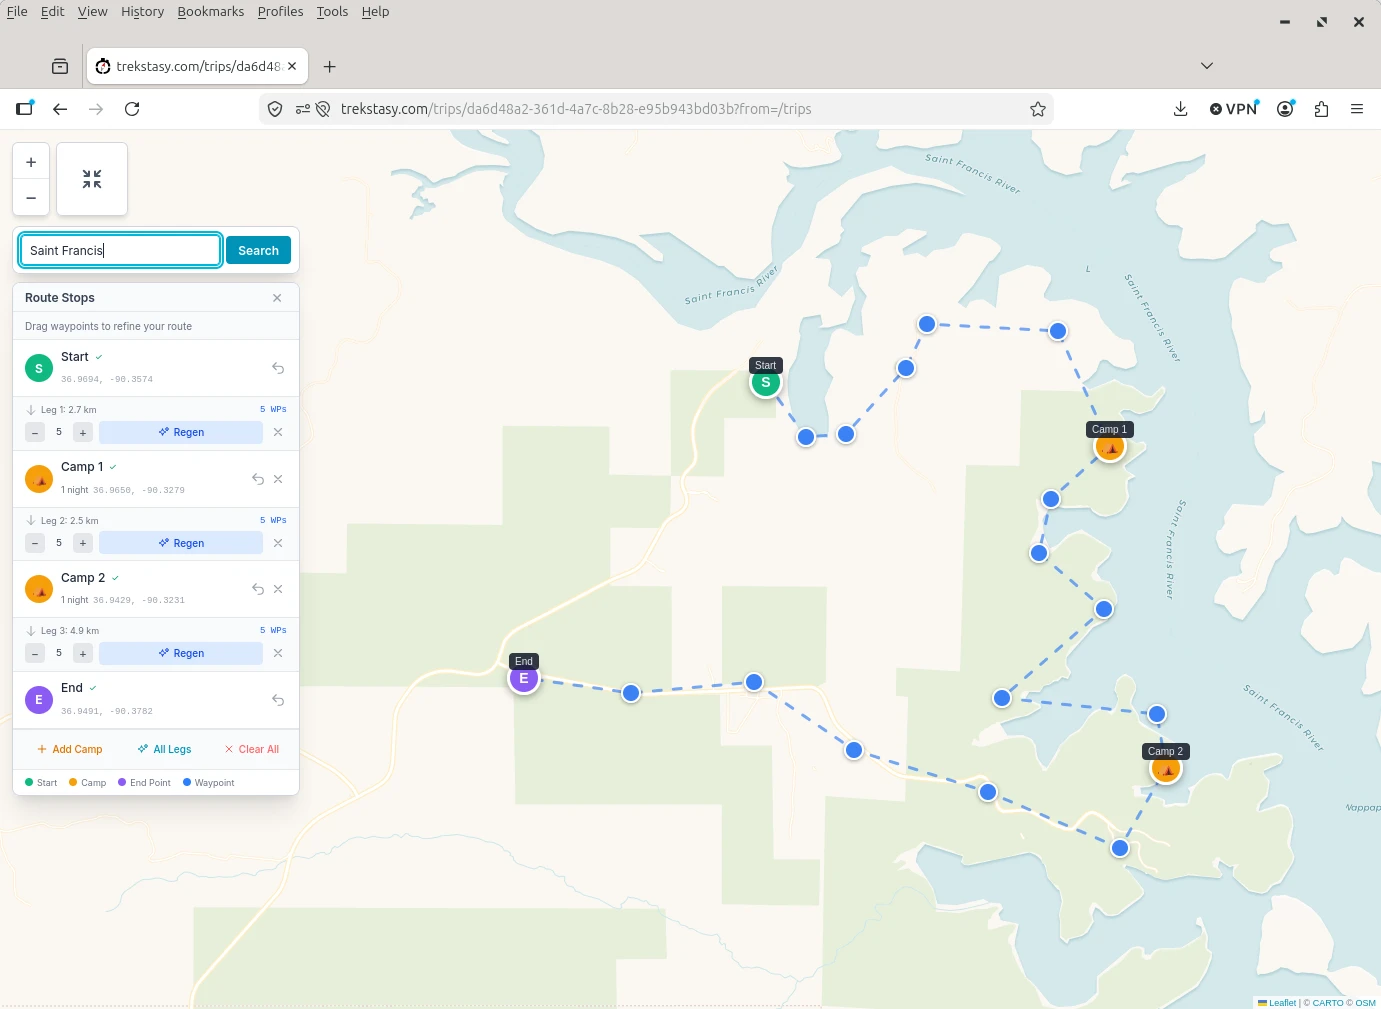Regenerate Leg 1 route
Image resolution: width=1381 pixels, height=1009 pixels.
tap(181, 432)
